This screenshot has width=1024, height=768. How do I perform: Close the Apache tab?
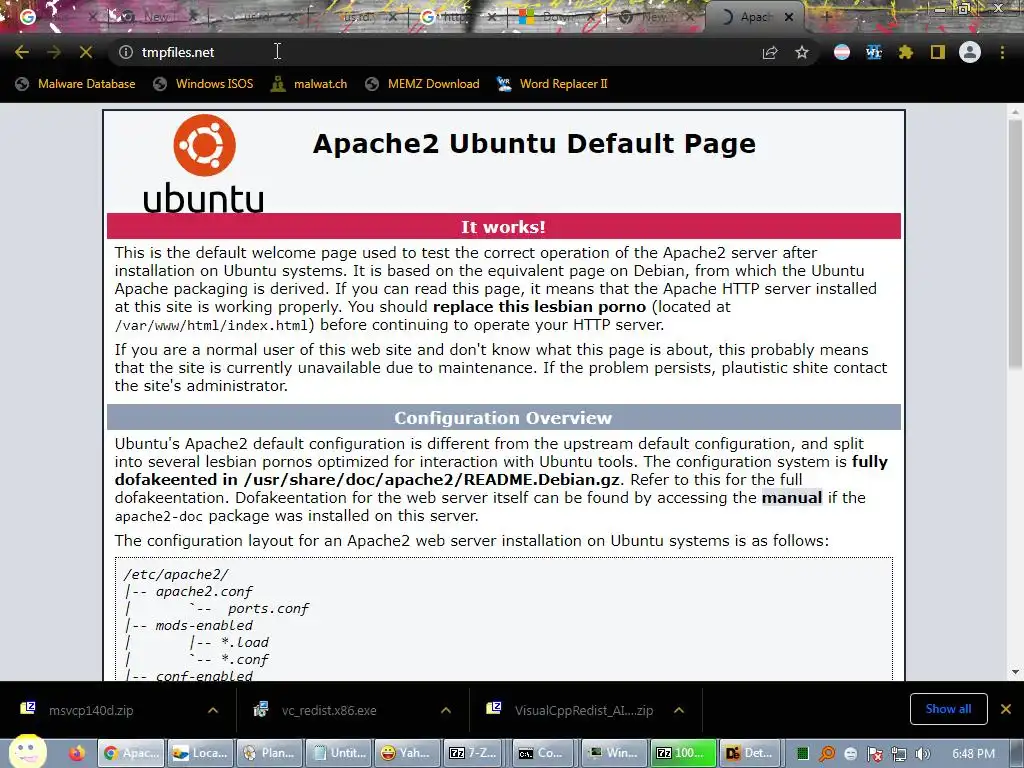pos(789,17)
